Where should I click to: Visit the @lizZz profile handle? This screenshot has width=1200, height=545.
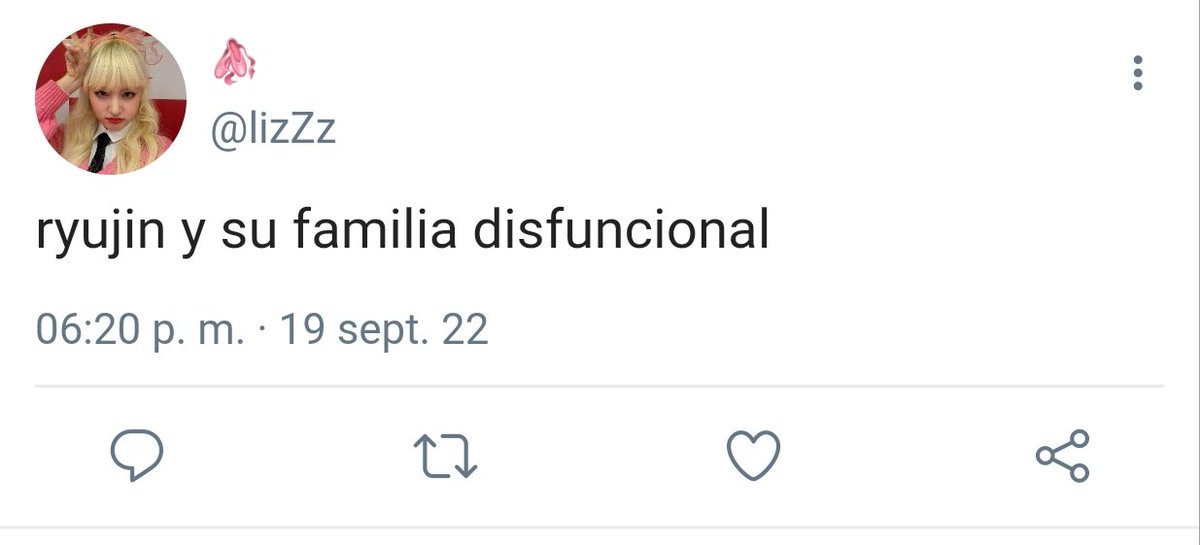pyautogui.click(x=273, y=129)
